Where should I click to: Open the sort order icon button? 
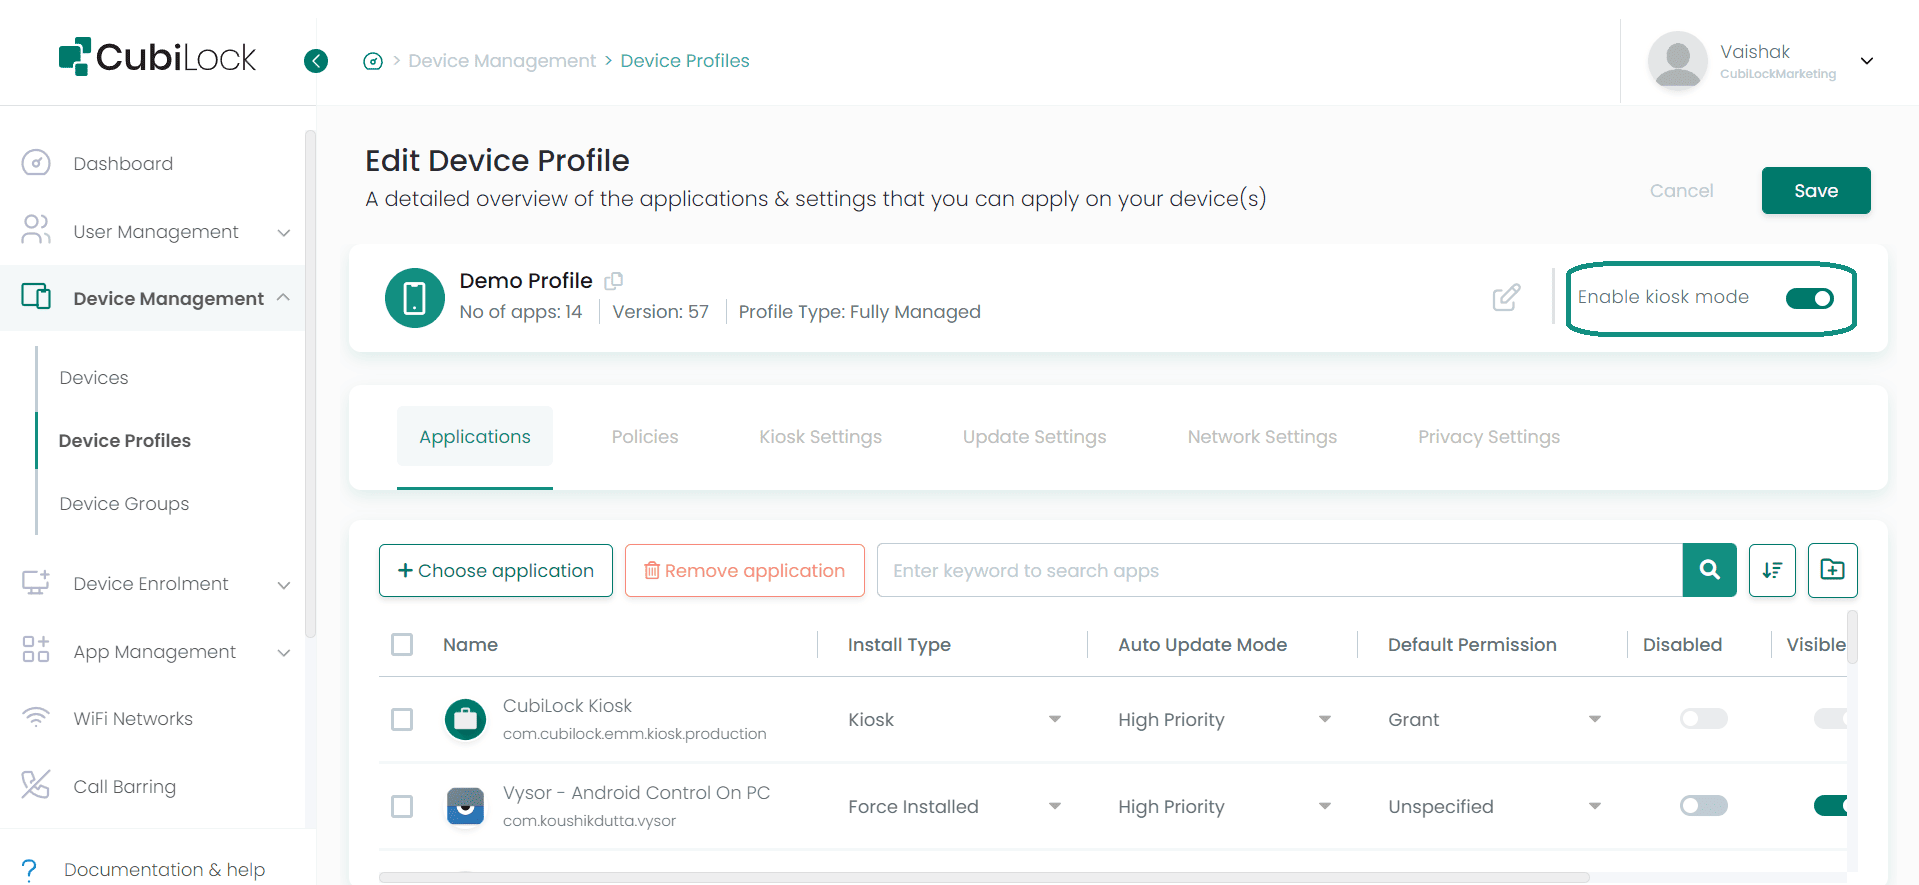click(x=1772, y=570)
